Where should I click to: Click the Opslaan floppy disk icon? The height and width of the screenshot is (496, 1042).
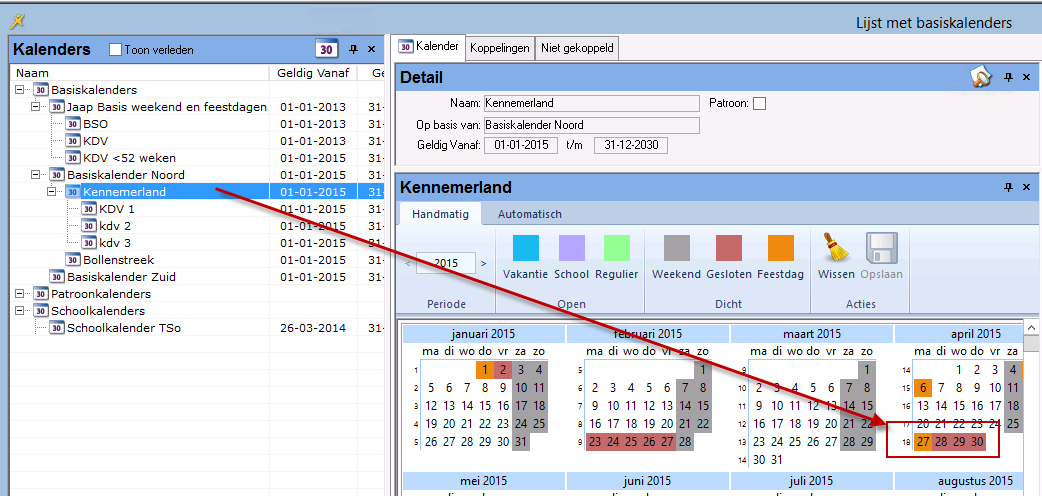click(881, 249)
